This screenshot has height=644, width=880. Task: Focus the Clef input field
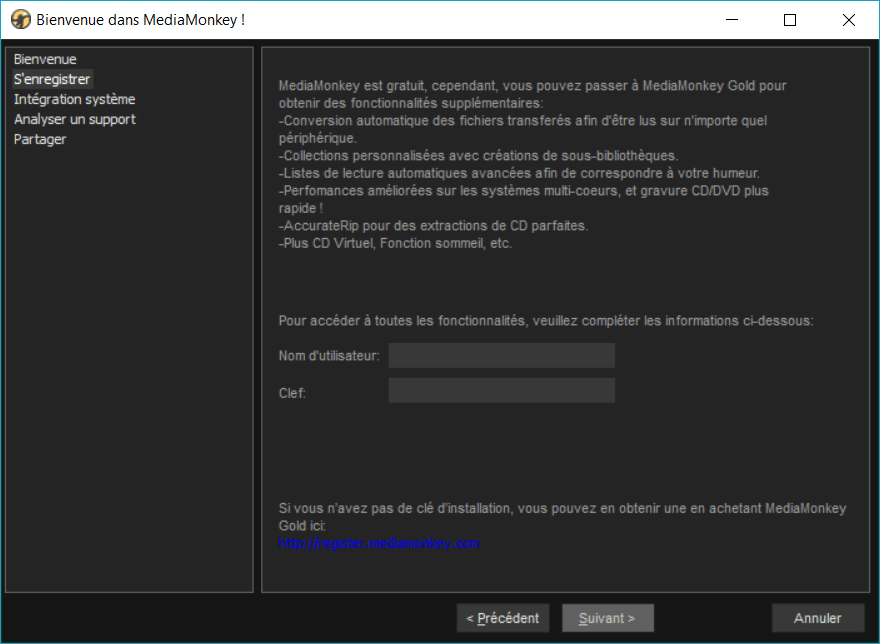(x=502, y=390)
